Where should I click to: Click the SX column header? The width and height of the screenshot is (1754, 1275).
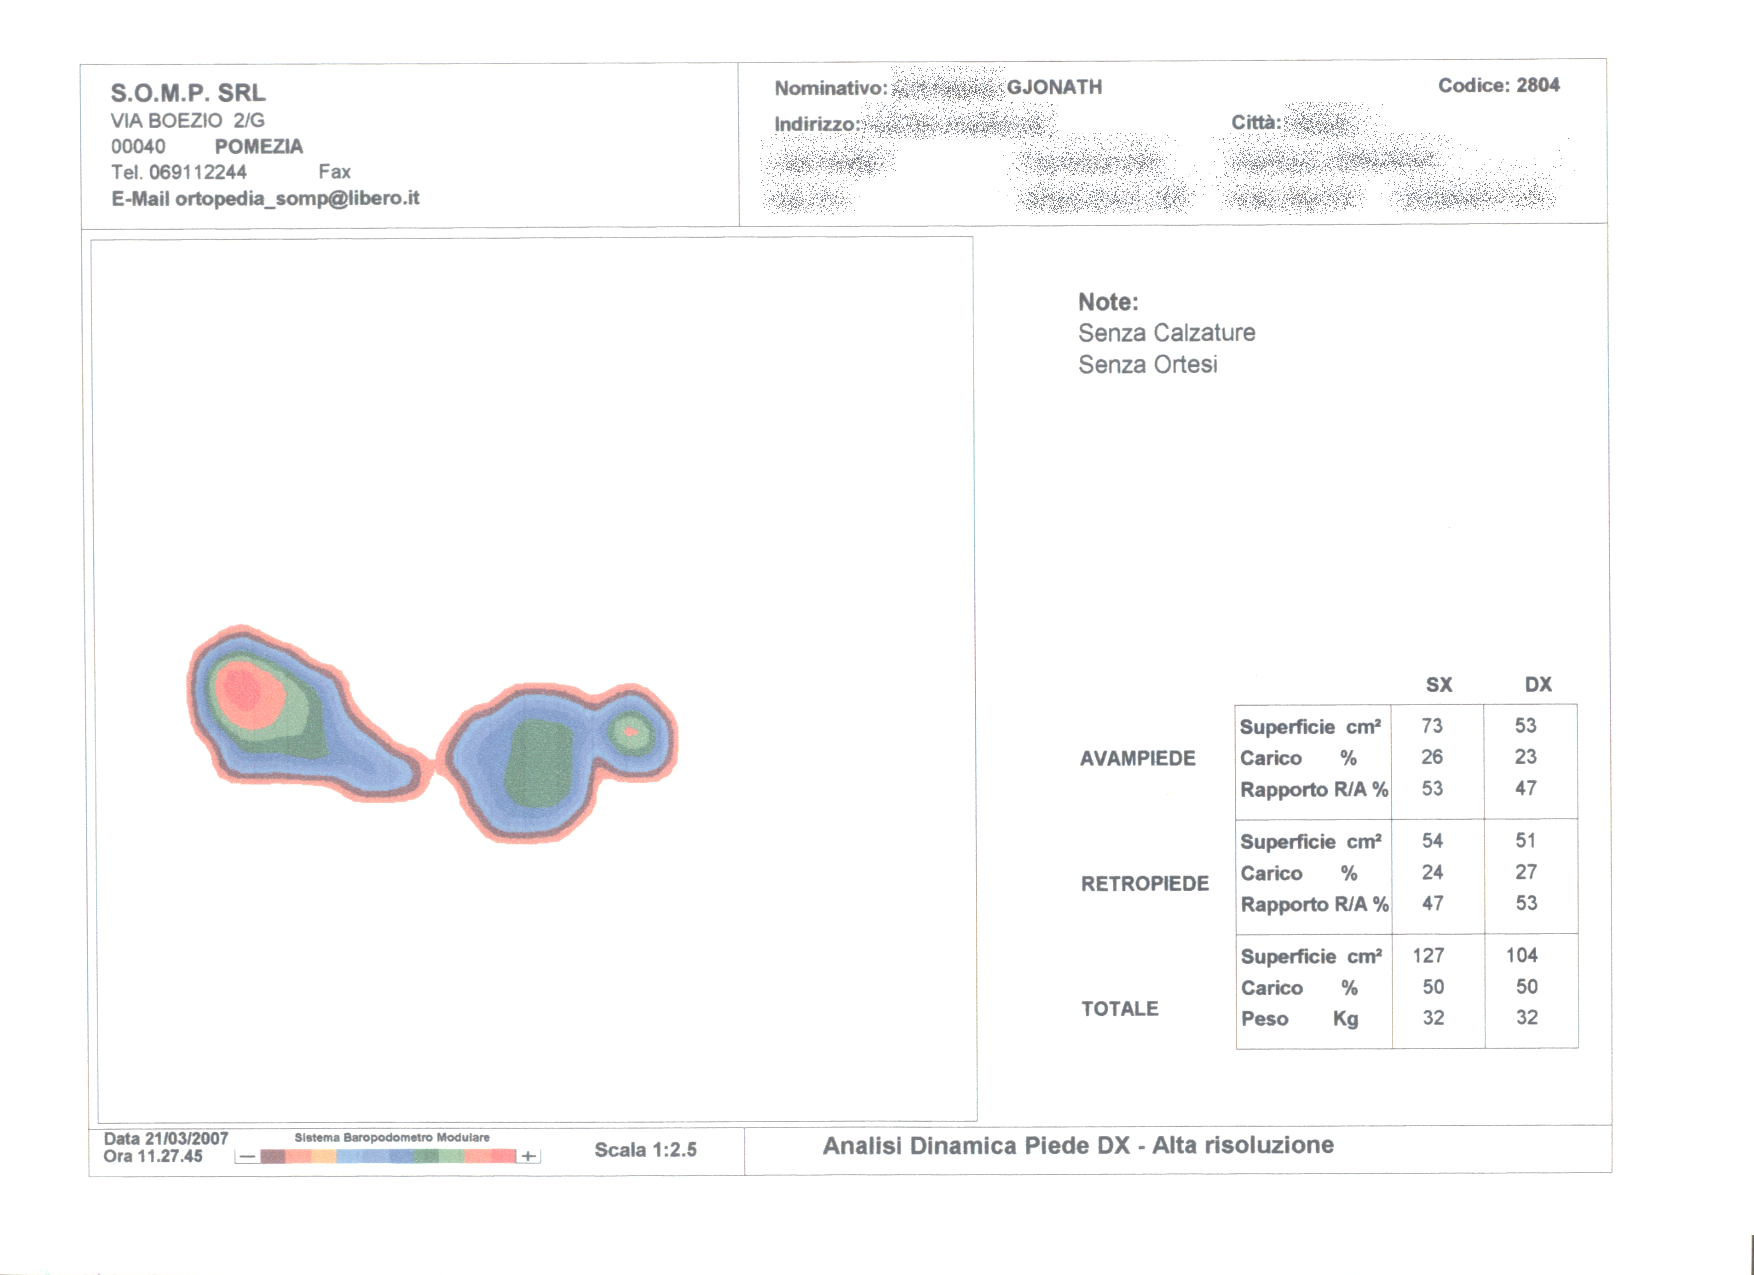[x=1438, y=685]
